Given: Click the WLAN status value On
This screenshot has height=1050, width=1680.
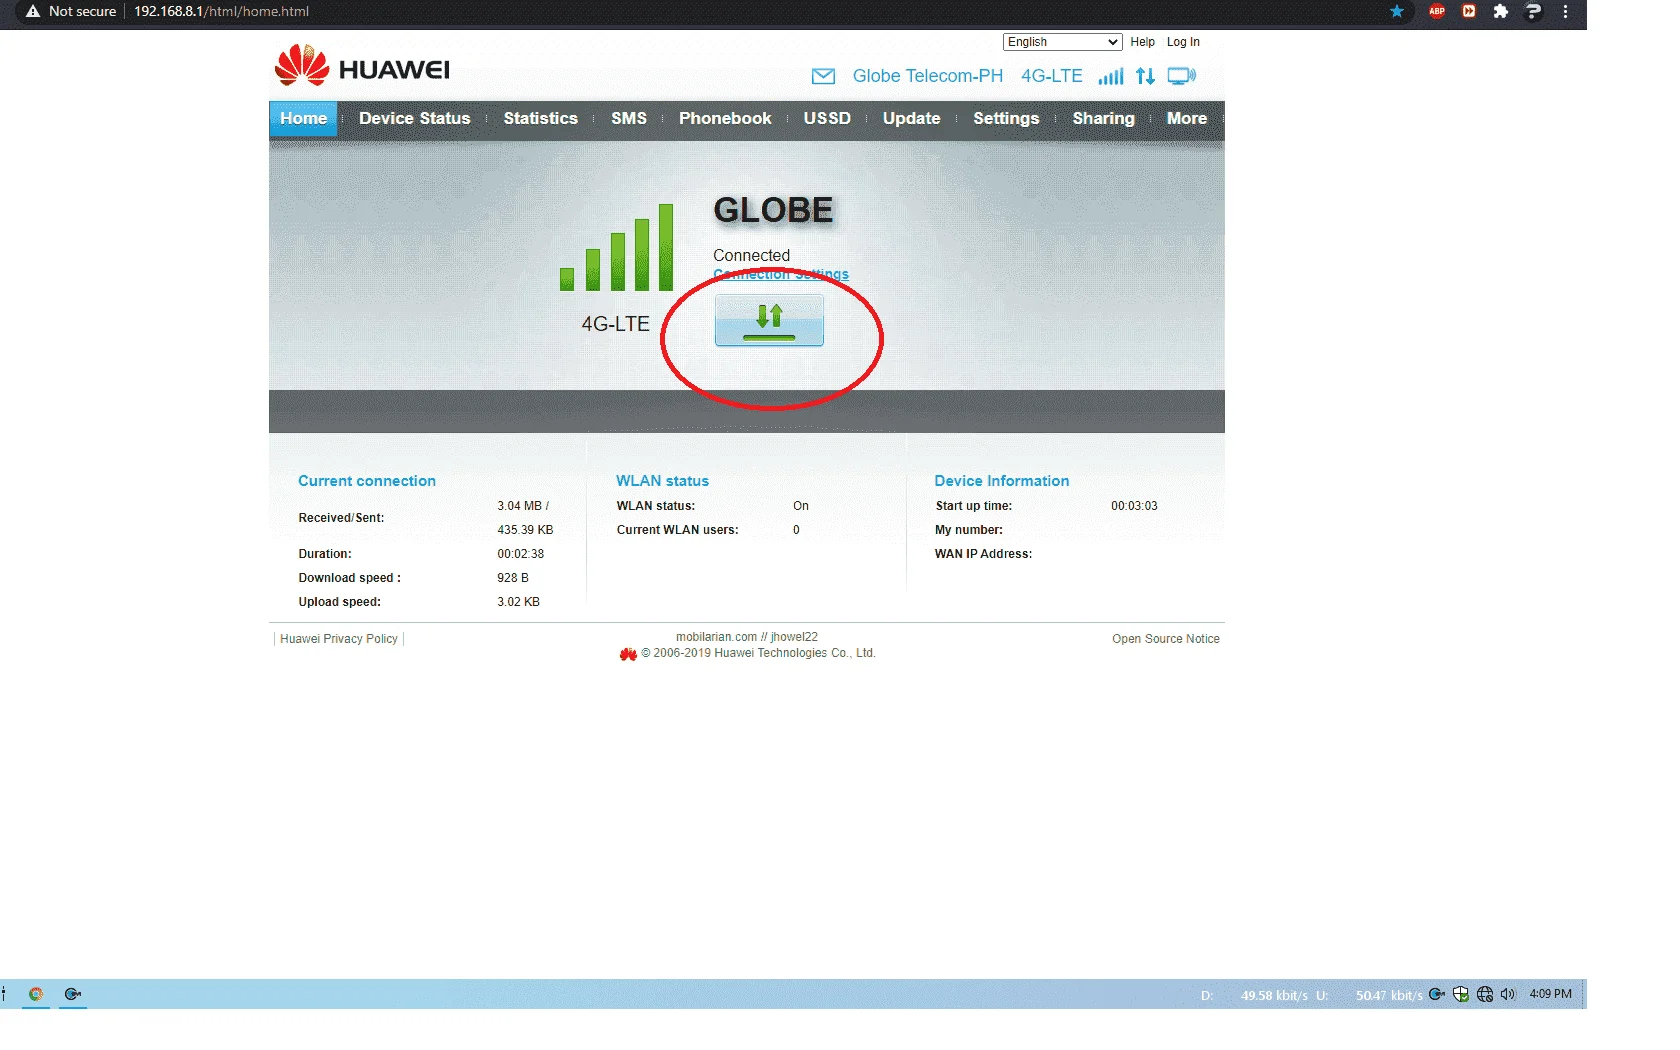Looking at the screenshot, I should [x=801, y=506].
